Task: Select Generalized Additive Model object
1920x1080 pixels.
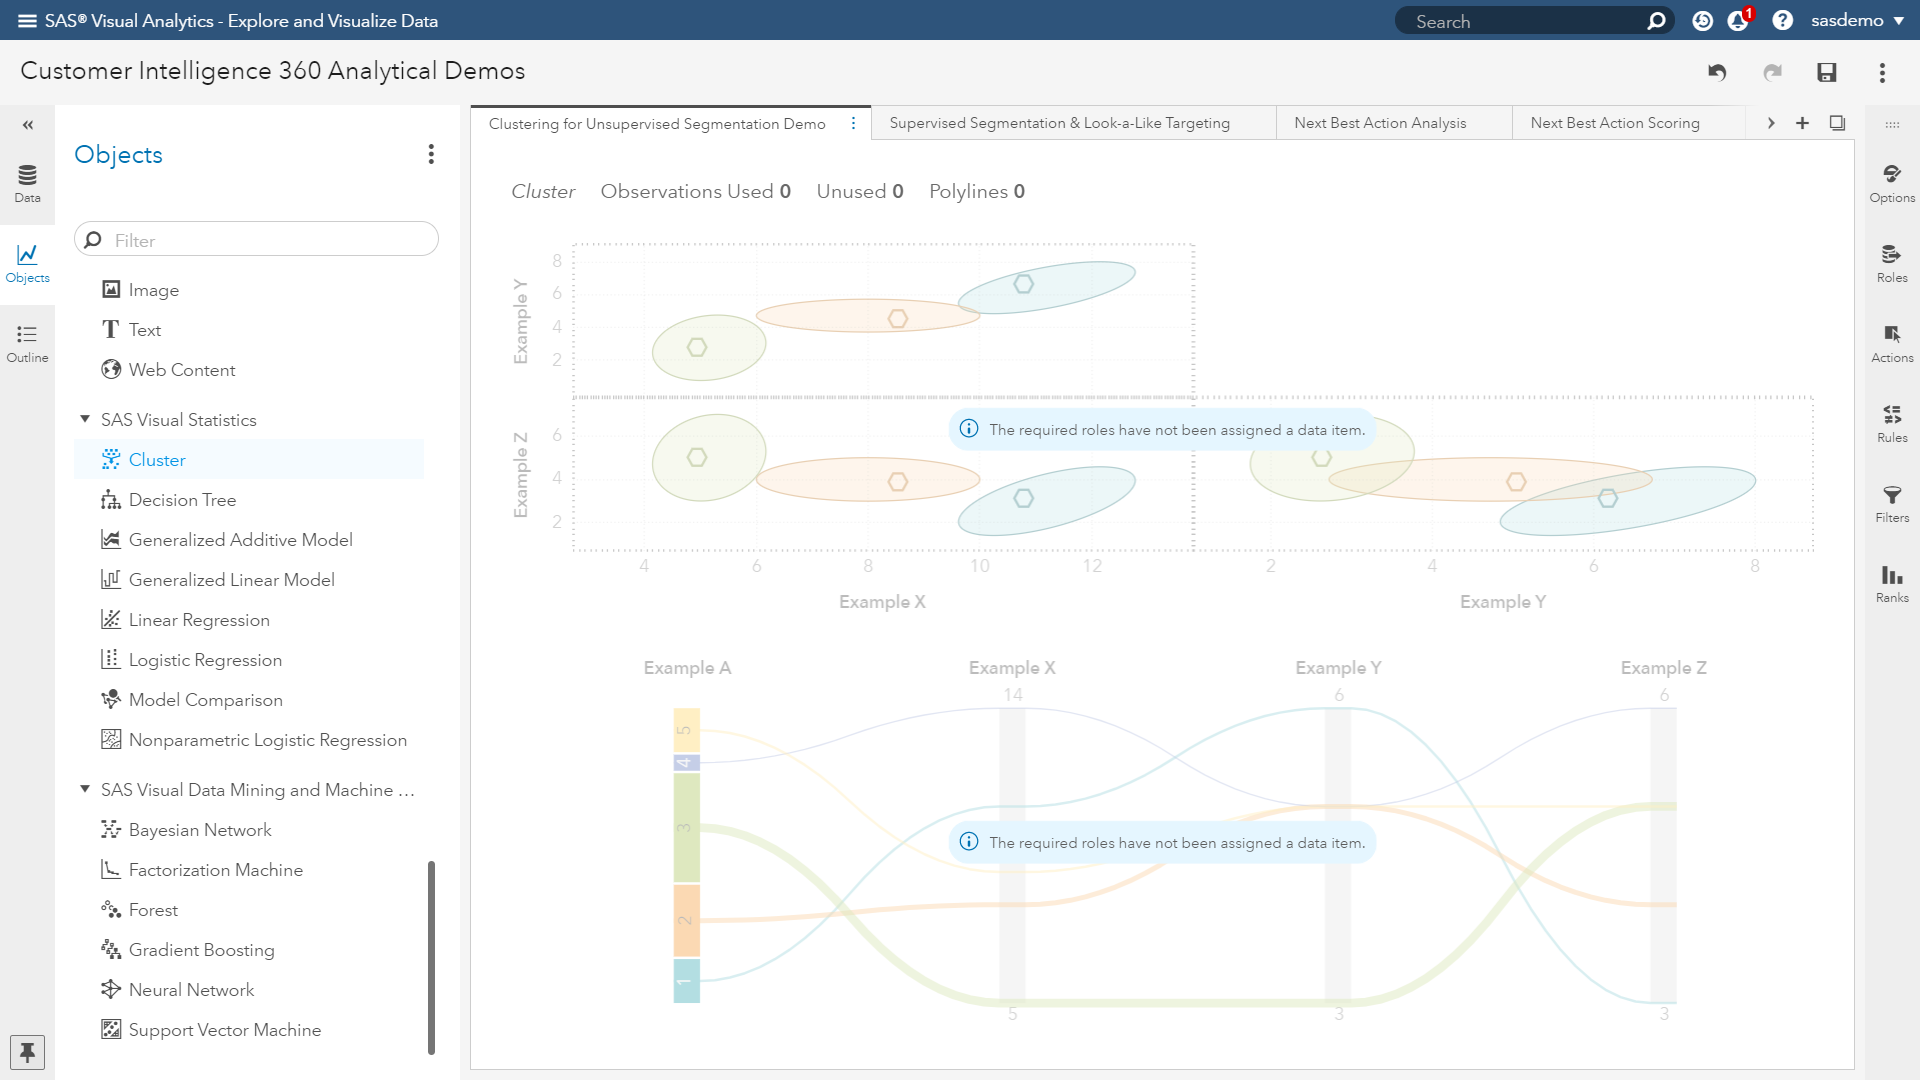Action: point(240,540)
